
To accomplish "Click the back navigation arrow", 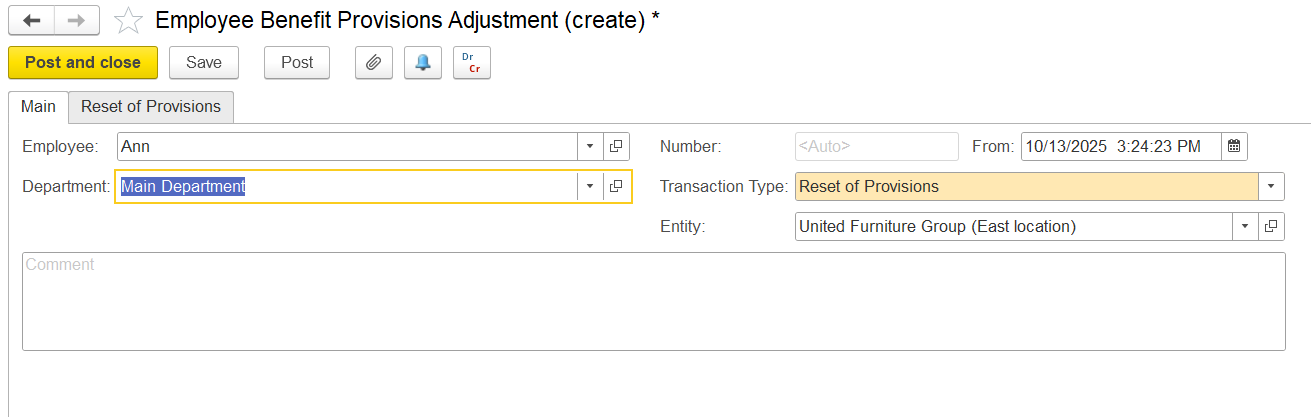I will coord(31,20).
